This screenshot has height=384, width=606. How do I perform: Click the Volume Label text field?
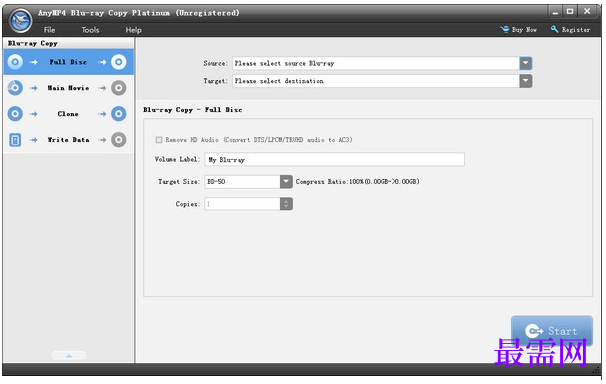point(334,160)
